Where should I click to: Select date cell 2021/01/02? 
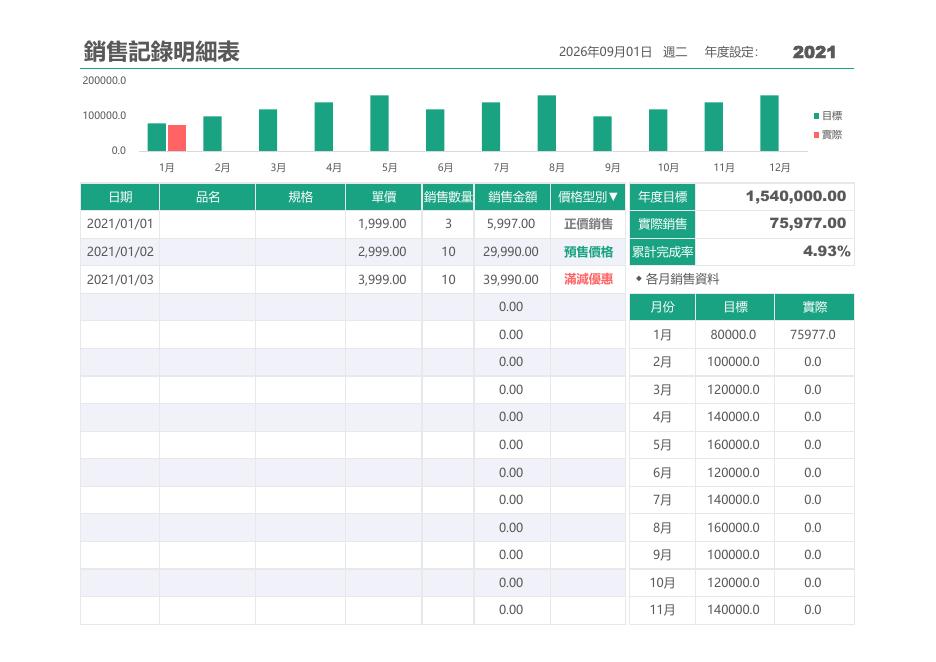point(120,252)
